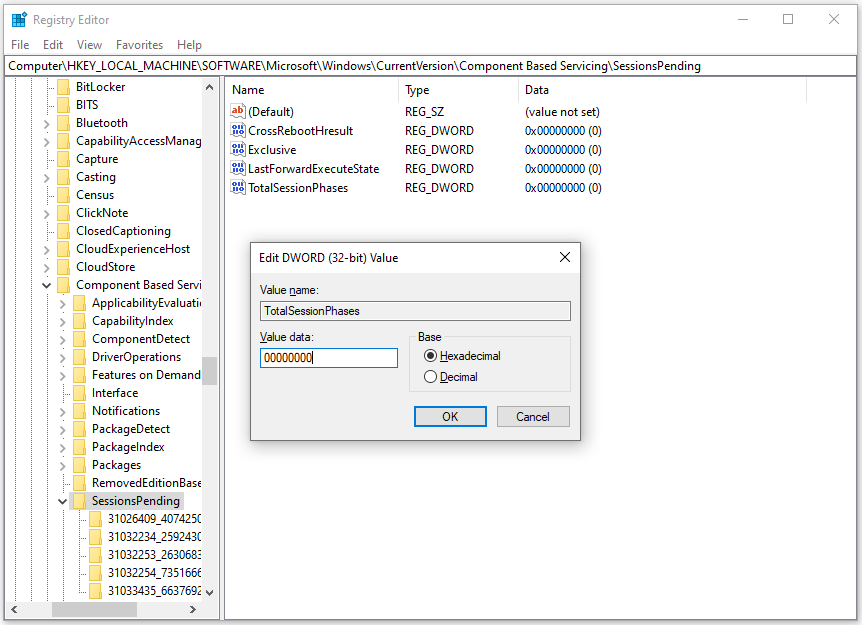
Task: Click the LastForwardExecuteState DWORD icon
Action: point(237,168)
